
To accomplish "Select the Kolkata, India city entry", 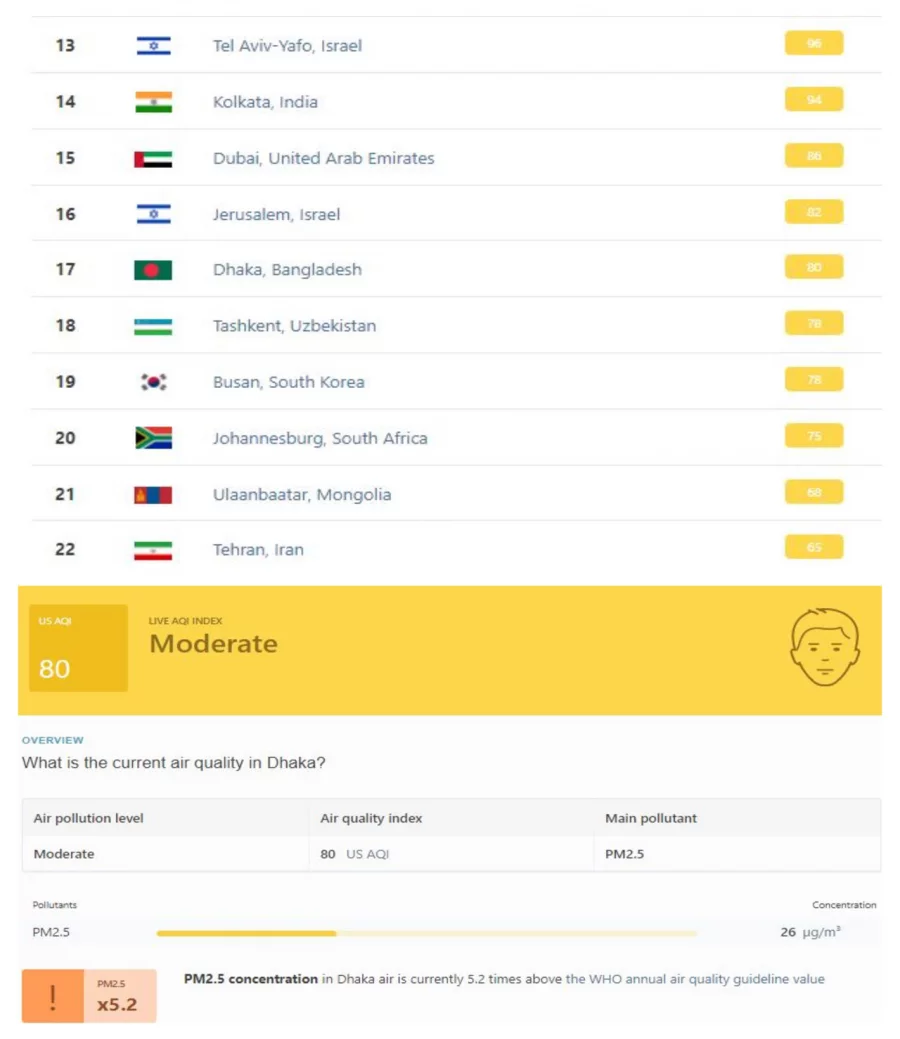I will [264, 101].
